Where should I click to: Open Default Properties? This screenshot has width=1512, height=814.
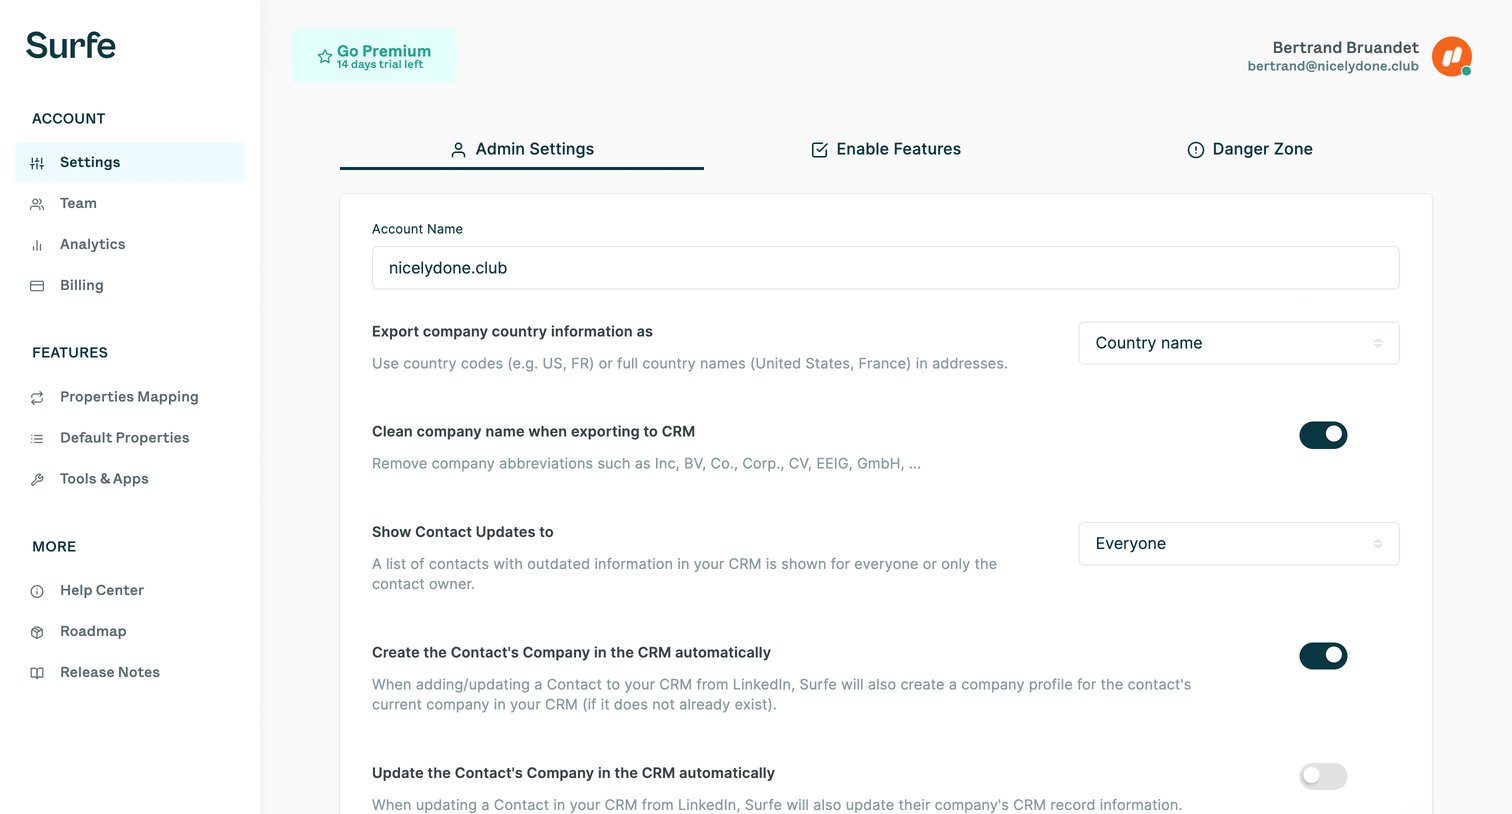(x=130, y=438)
